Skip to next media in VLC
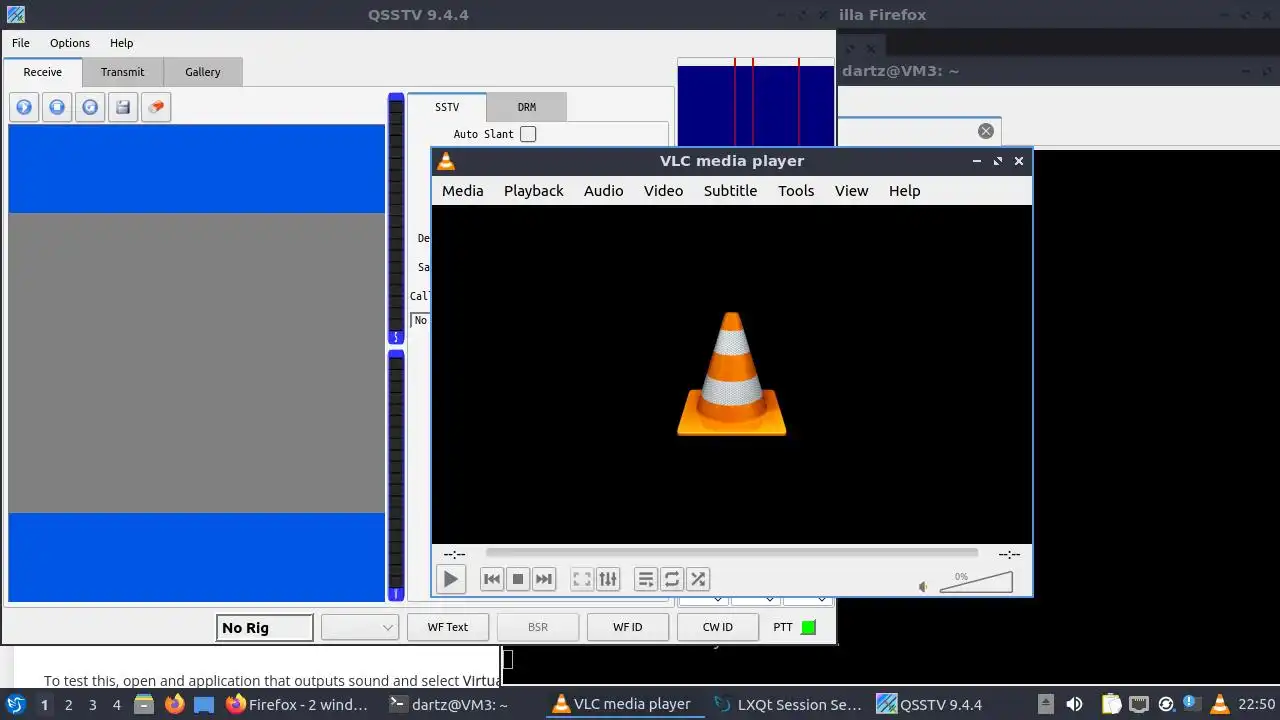 pyautogui.click(x=544, y=579)
